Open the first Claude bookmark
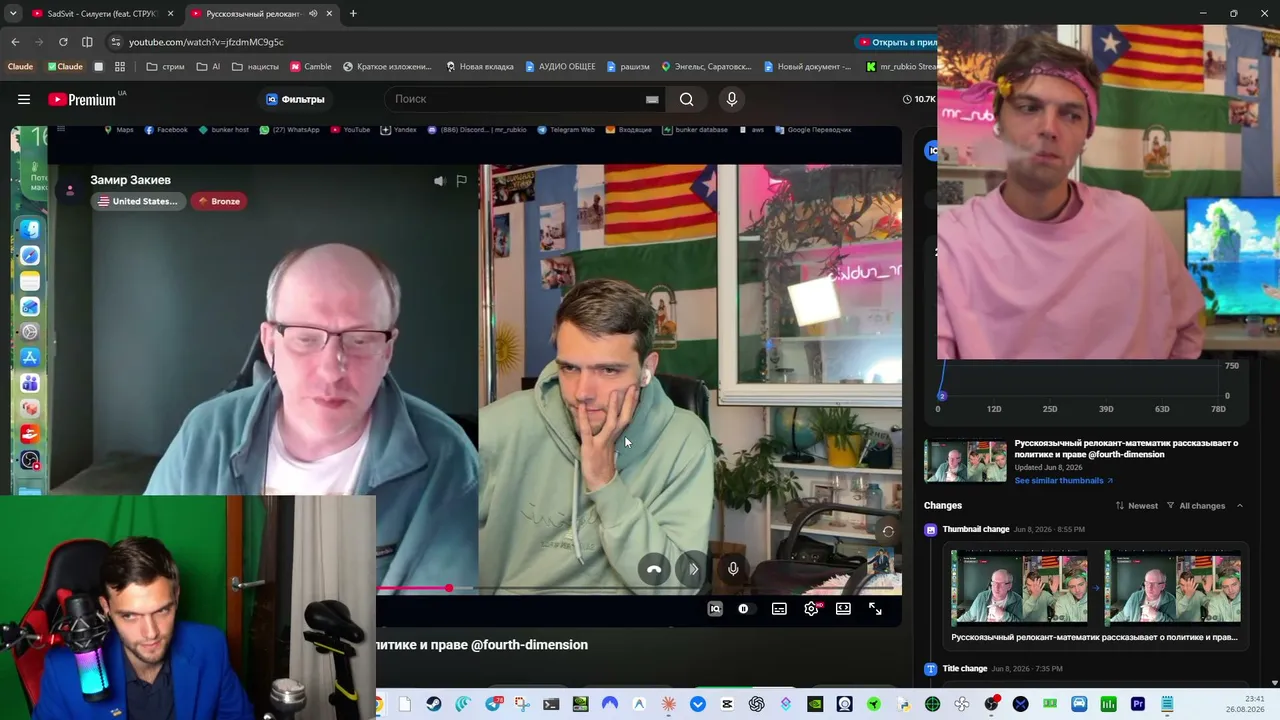The image size is (1280, 720). coord(20,67)
